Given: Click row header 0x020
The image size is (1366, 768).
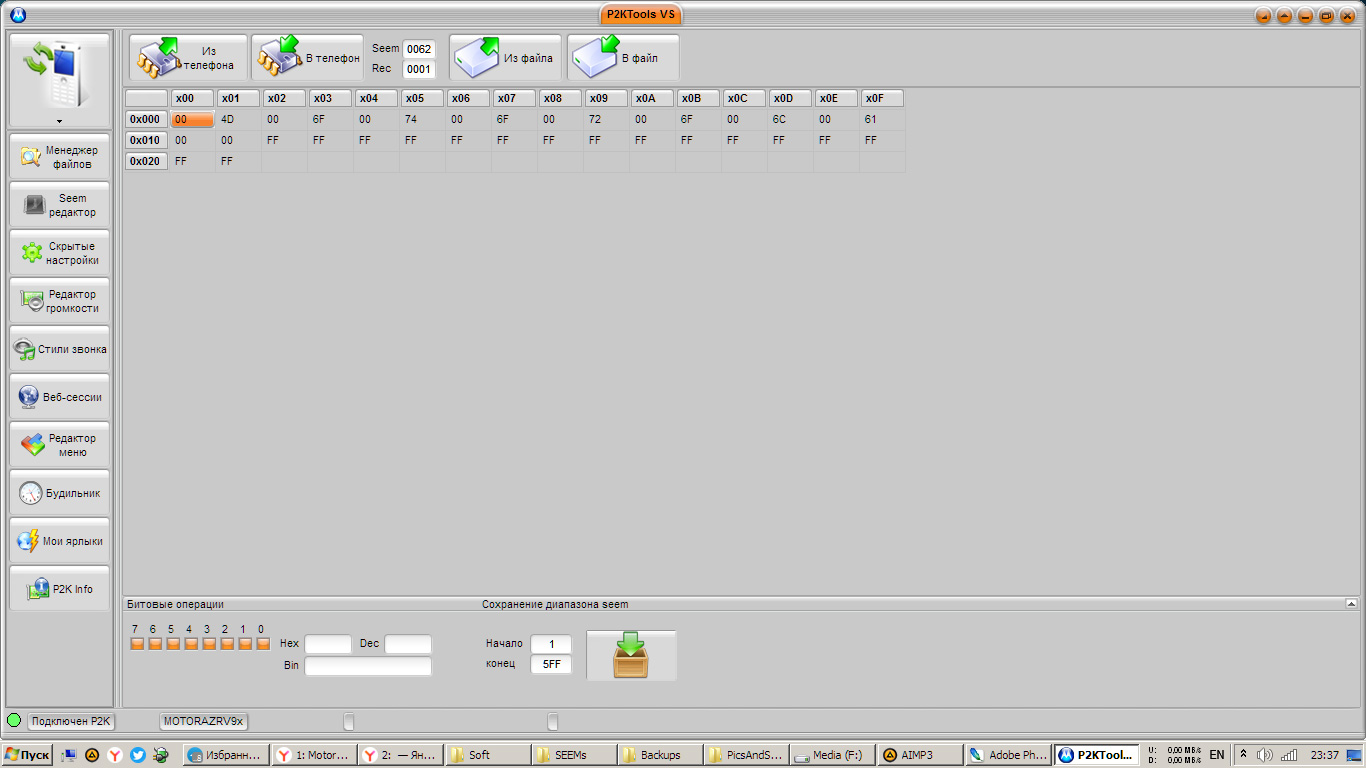Looking at the screenshot, I should (x=146, y=161).
